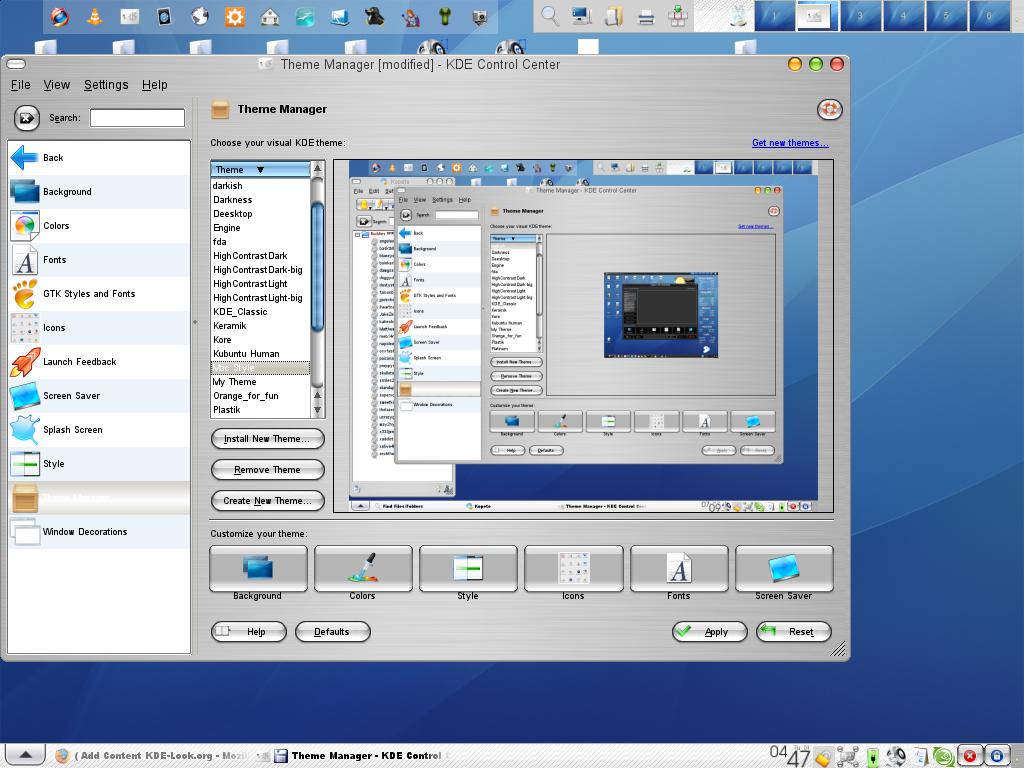The height and width of the screenshot is (768, 1024).
Task: Click the theme preview thumbnail
Action: 583,336
